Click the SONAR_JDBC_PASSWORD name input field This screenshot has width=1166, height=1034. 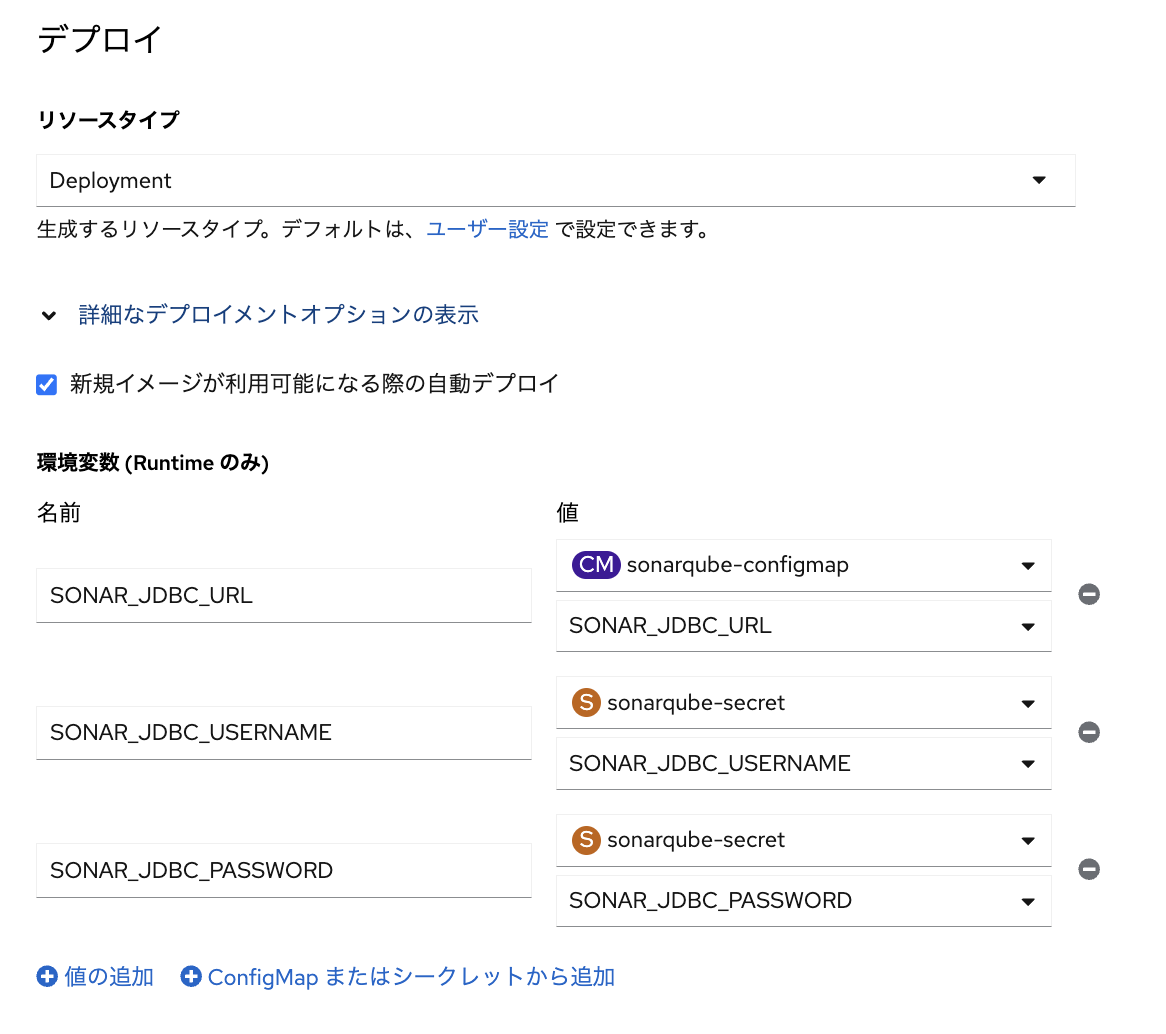pyautogui.click(x=283, y=870)
